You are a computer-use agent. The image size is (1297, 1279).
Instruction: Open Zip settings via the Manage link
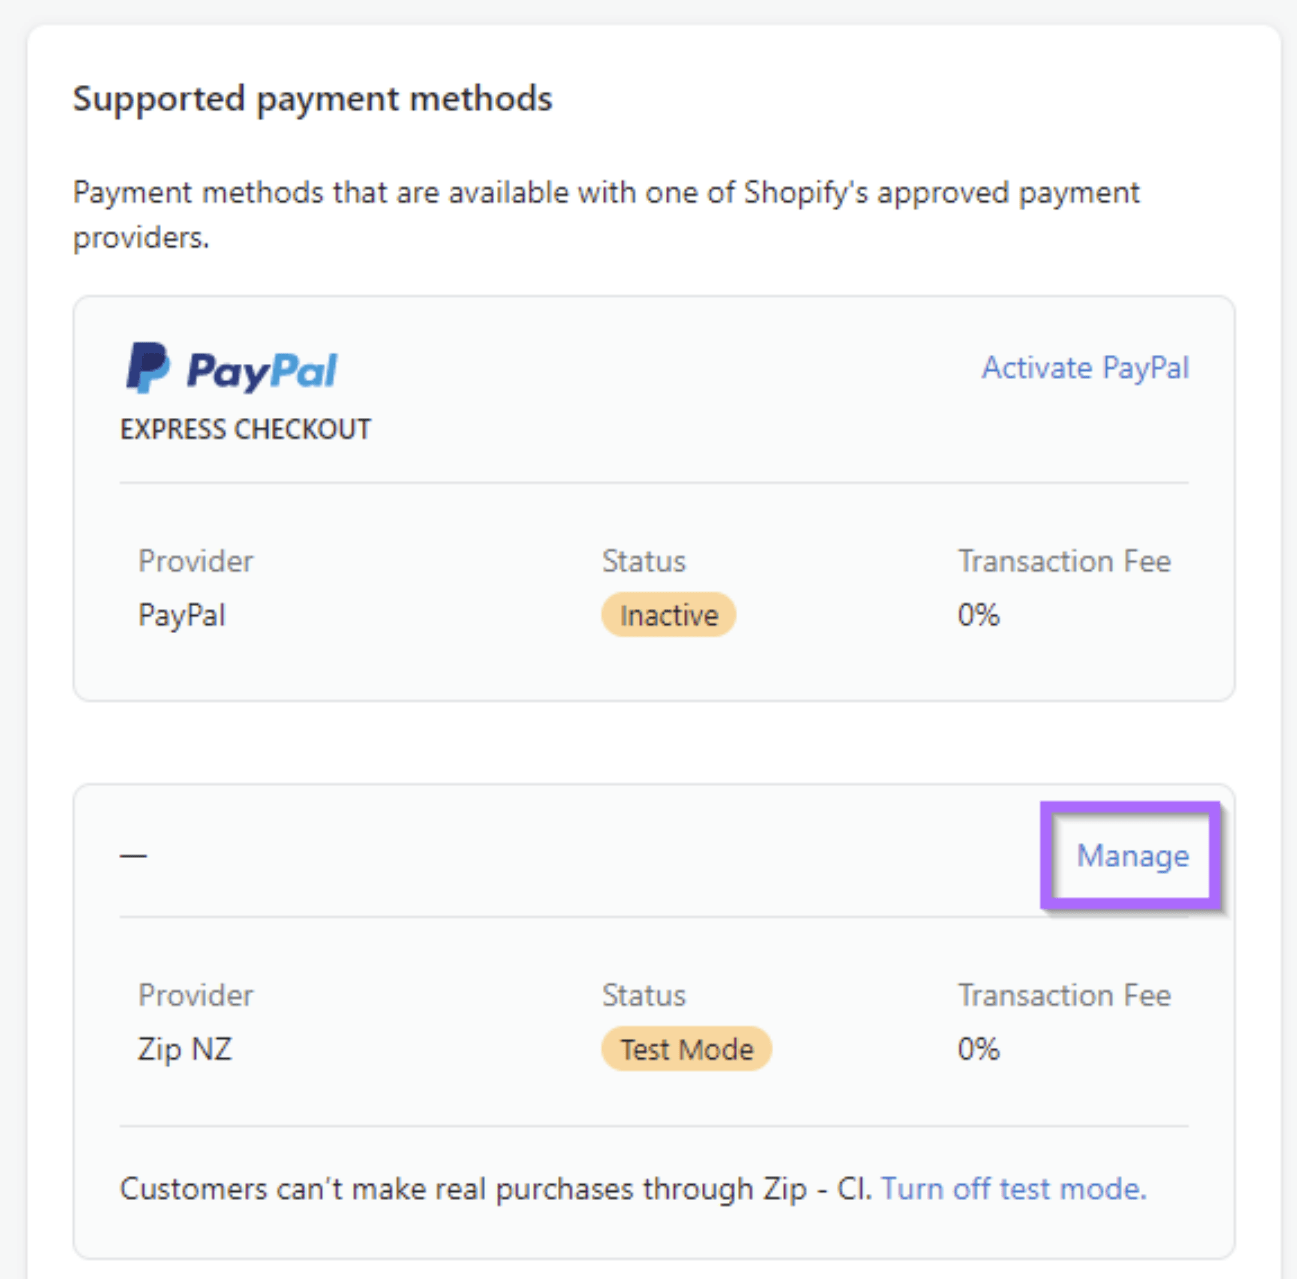click(1131, 856)
